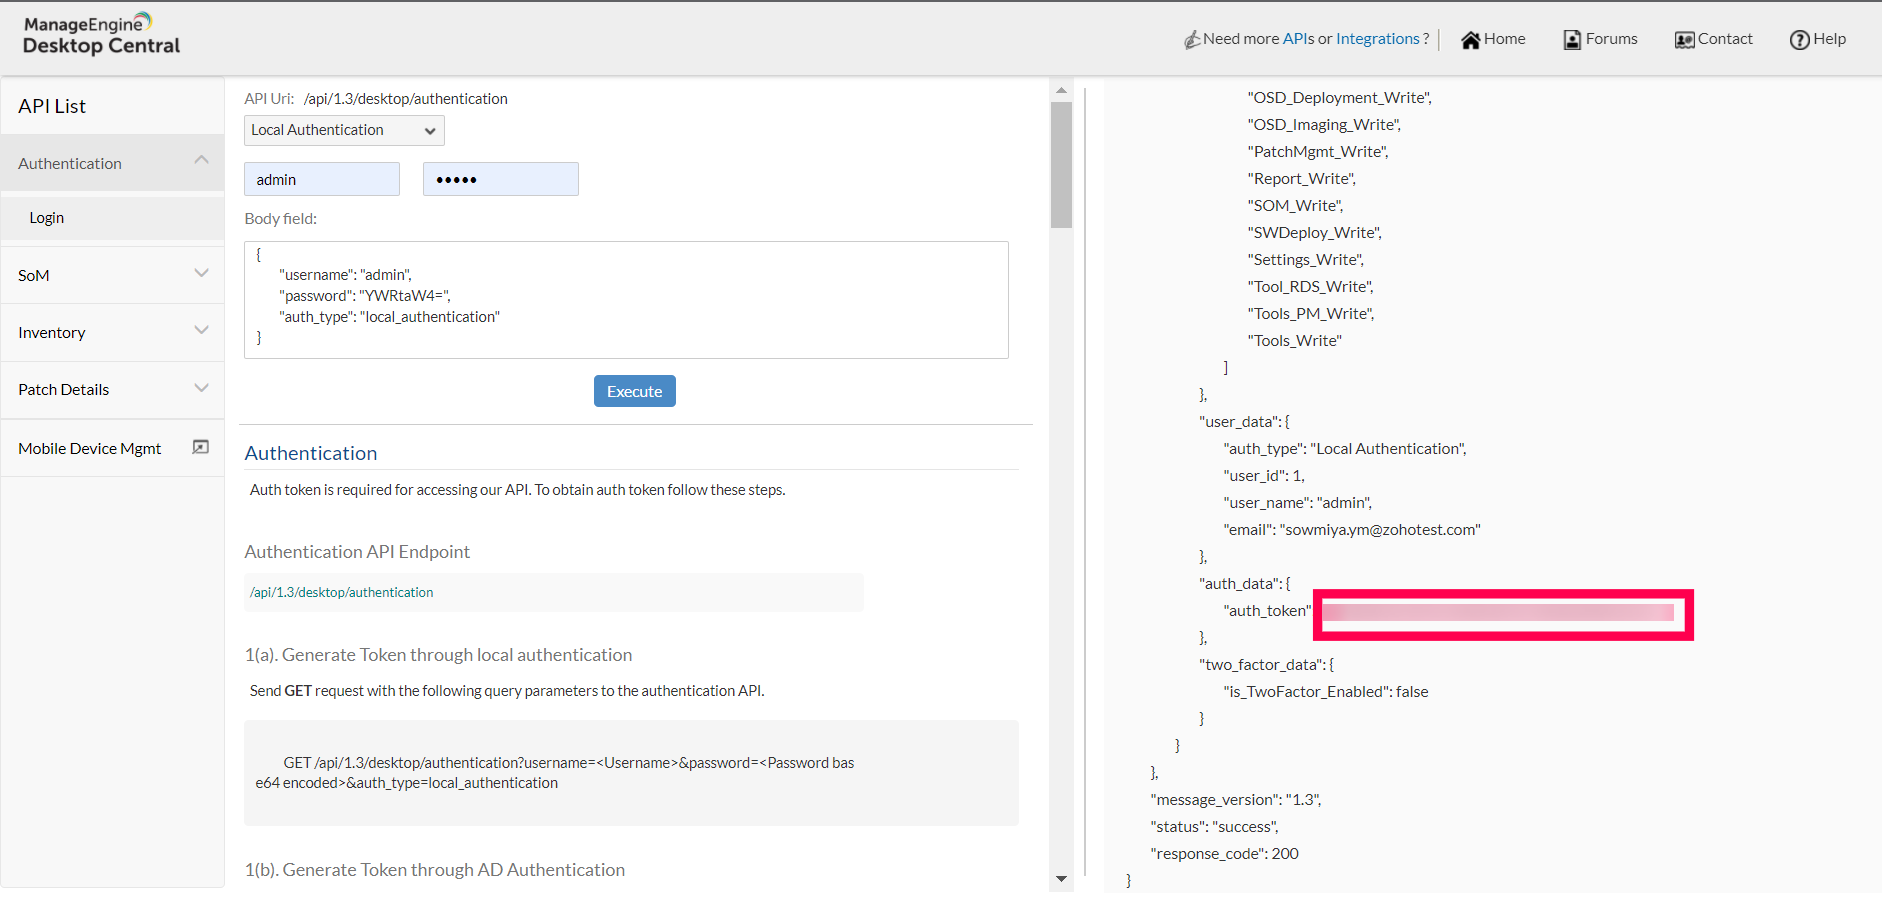Click the Forums icon in header
The height and width of the screenshot is (907, 1882).
click(x=1572, y=40)
